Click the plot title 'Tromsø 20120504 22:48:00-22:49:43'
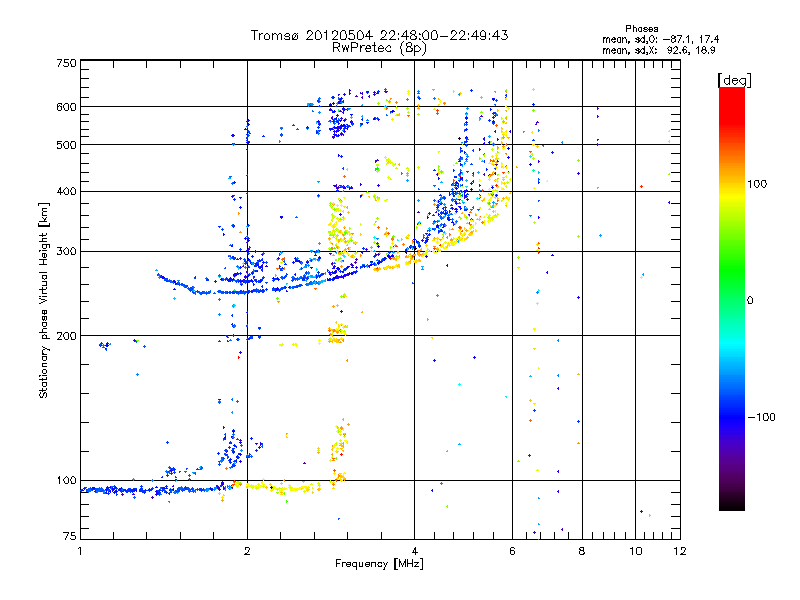This screenshot has height=600, width=800. pyautogui.click(x=379, y=35)
